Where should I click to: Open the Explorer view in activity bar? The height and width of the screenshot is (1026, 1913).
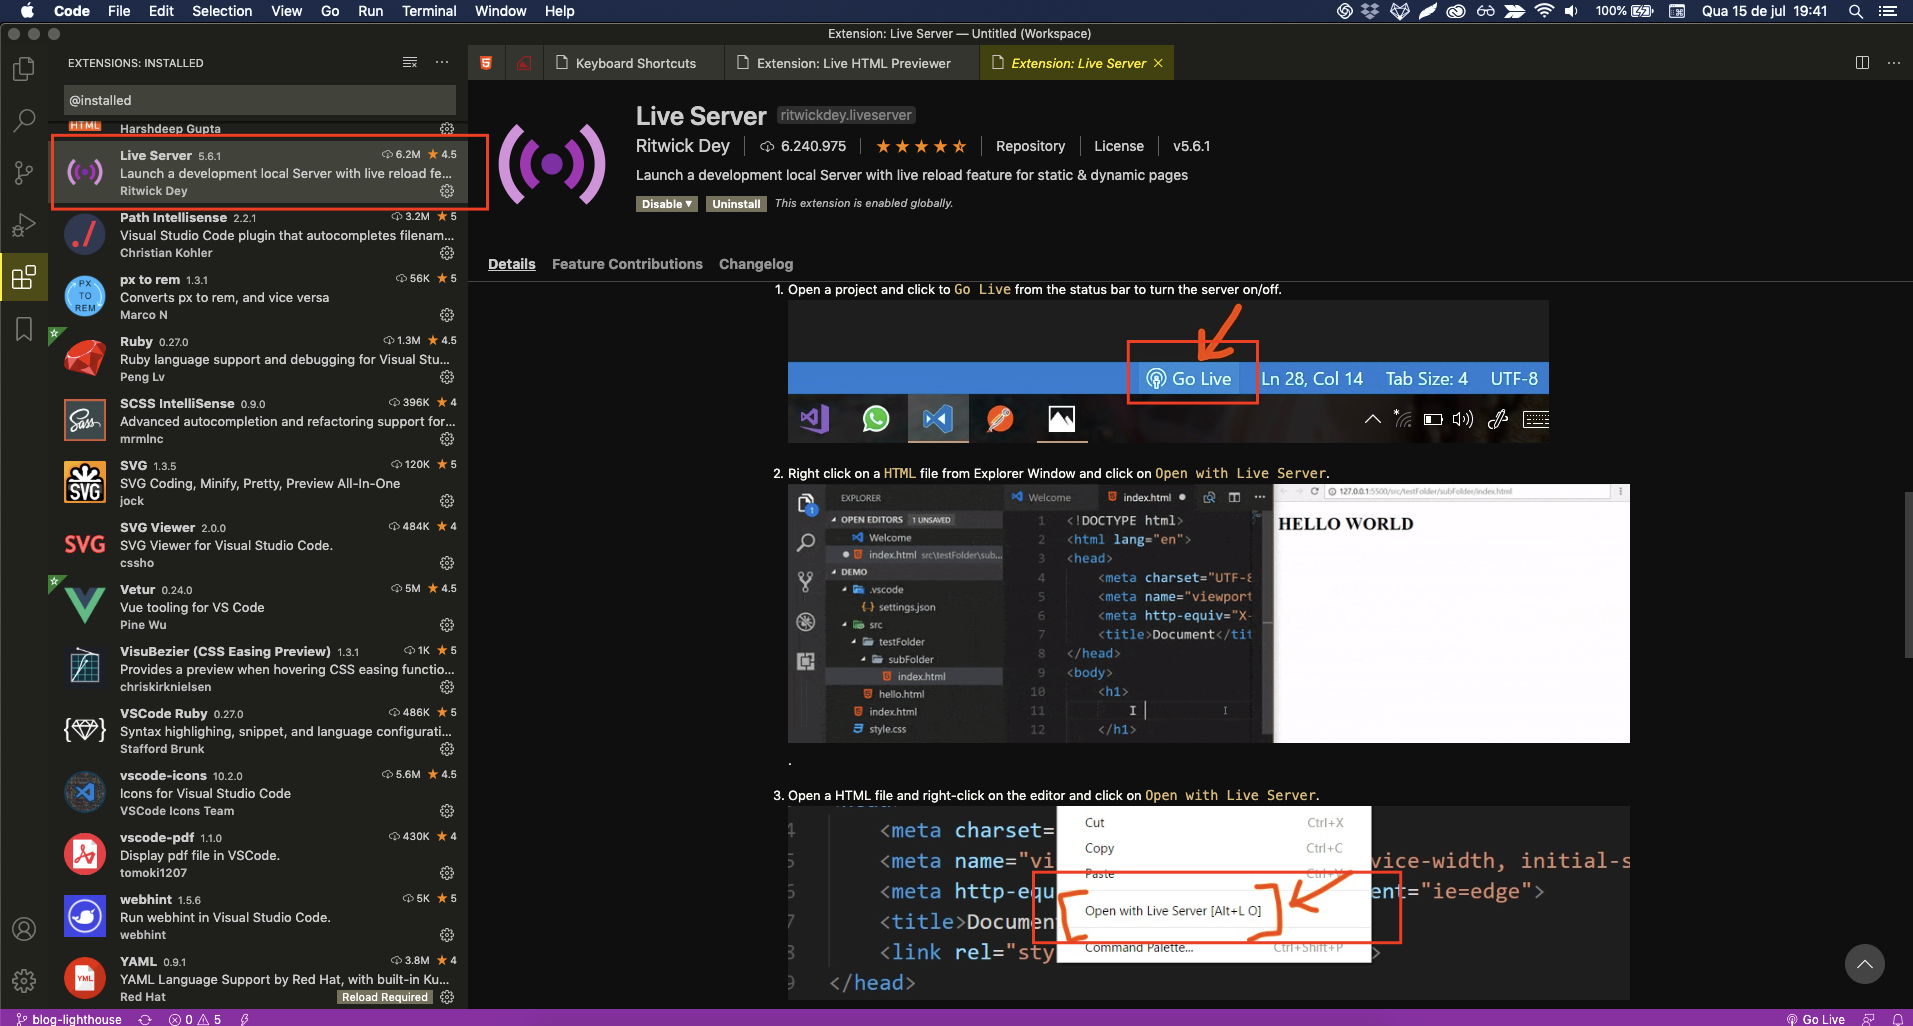[24, 68]
